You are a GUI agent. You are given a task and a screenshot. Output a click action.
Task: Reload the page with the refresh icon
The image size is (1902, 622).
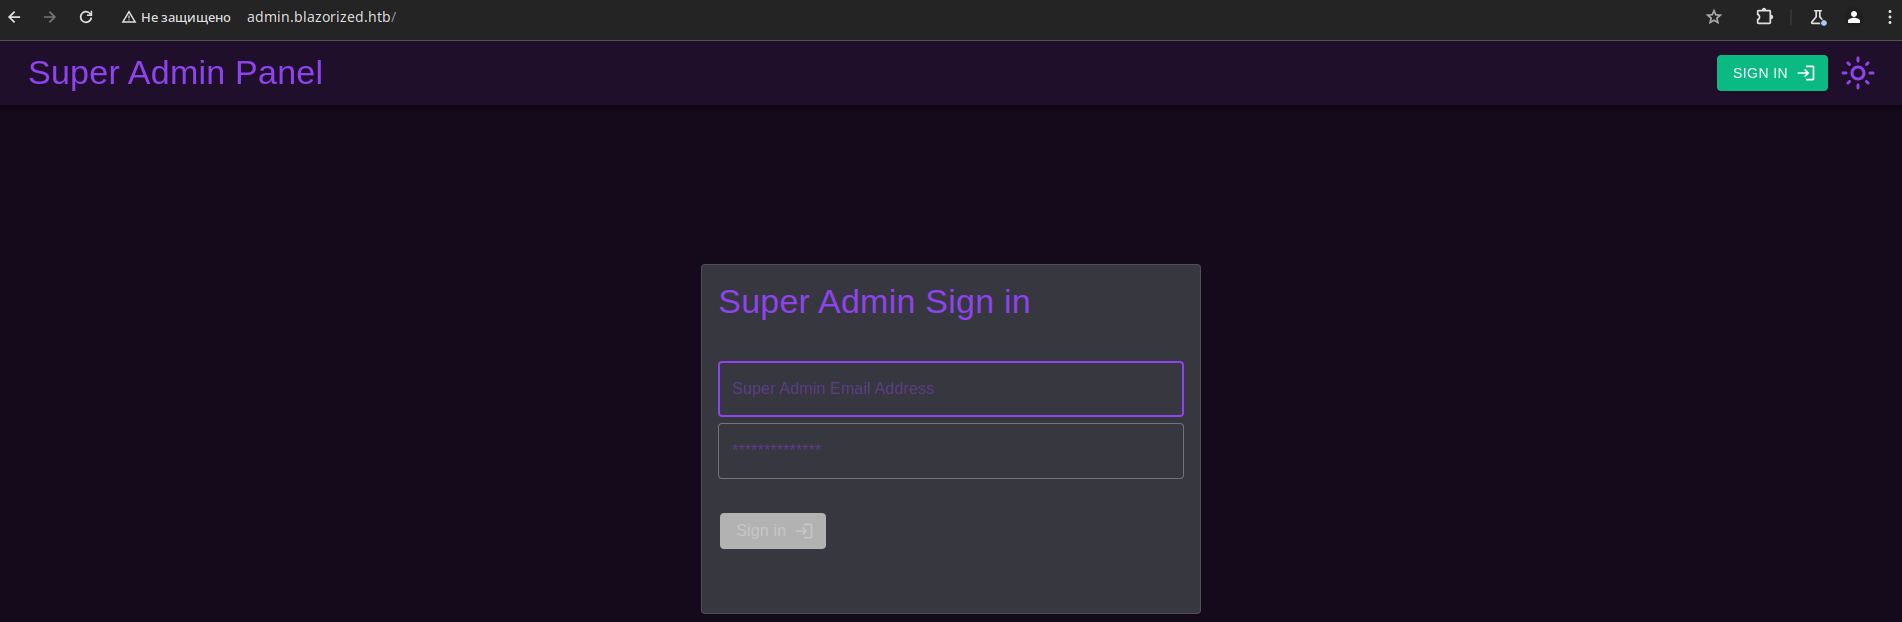[86, 17]
